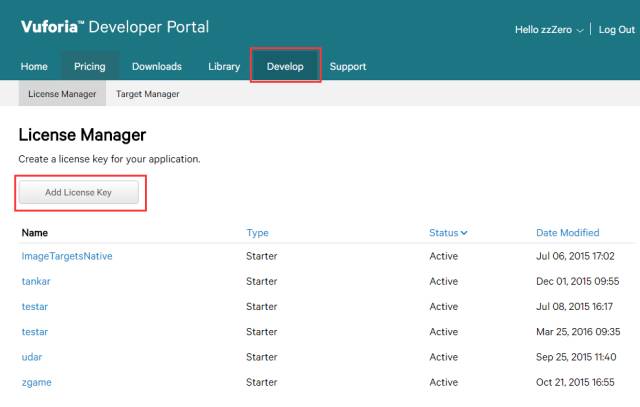The width and height of the screenshot is (640, 407).
Task: Select the License Manager sub-tab
Action: coord(62,93)
